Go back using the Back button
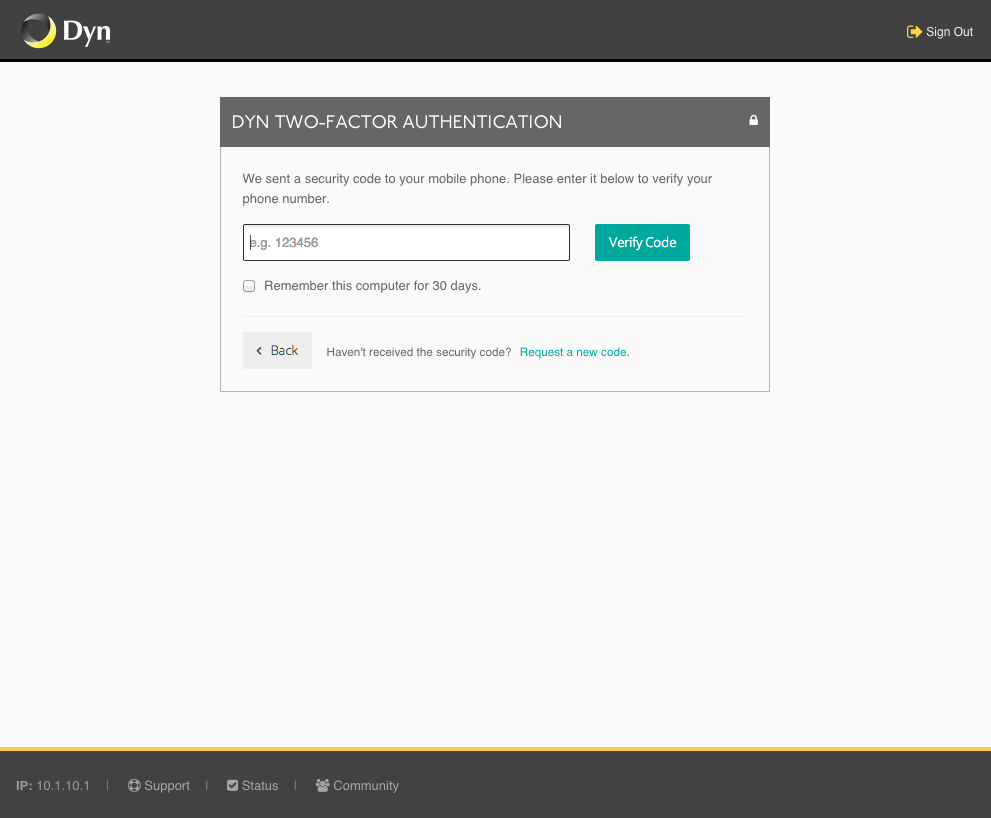Viewport: 991px width, 818px height. [277, 350]
